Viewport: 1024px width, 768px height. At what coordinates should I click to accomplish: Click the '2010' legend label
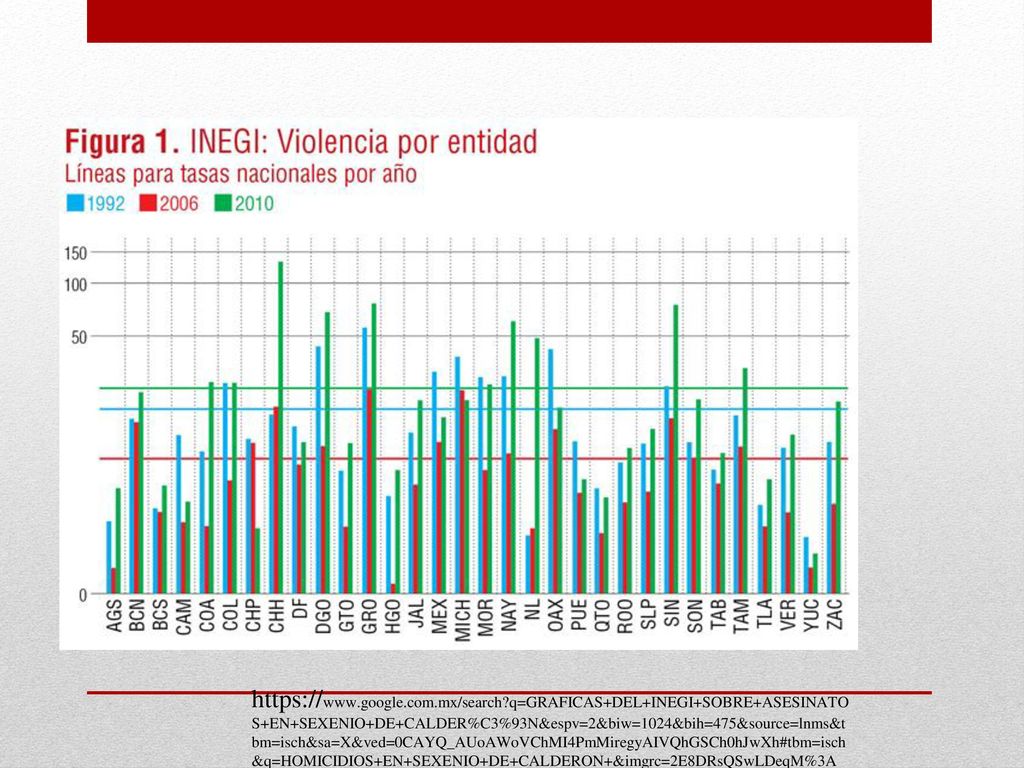click(x=254, y=204)
